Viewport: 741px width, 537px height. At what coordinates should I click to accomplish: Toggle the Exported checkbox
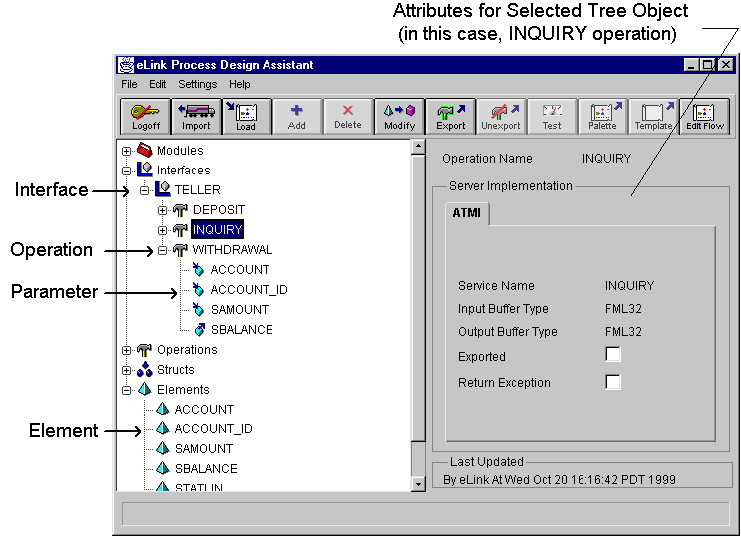pyautogui.click(x=613, y=354)
